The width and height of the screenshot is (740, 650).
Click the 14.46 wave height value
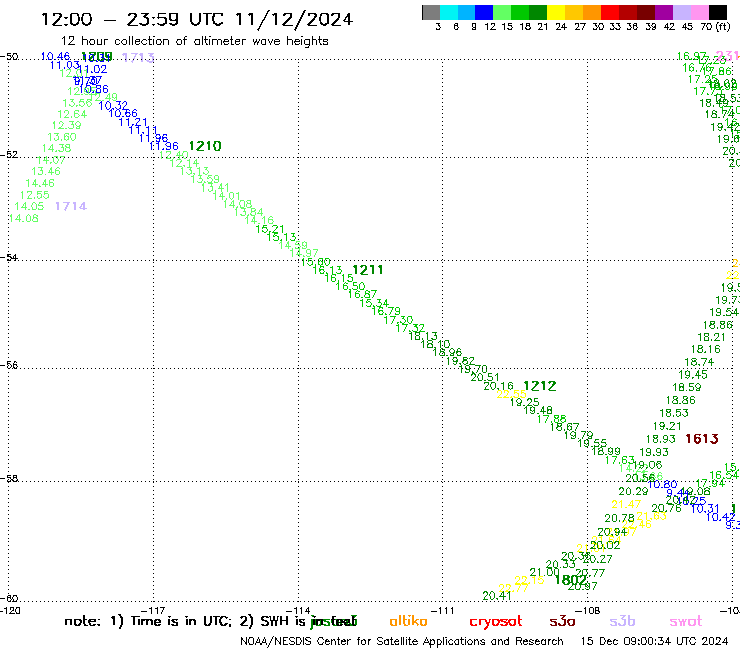point(40,183)
